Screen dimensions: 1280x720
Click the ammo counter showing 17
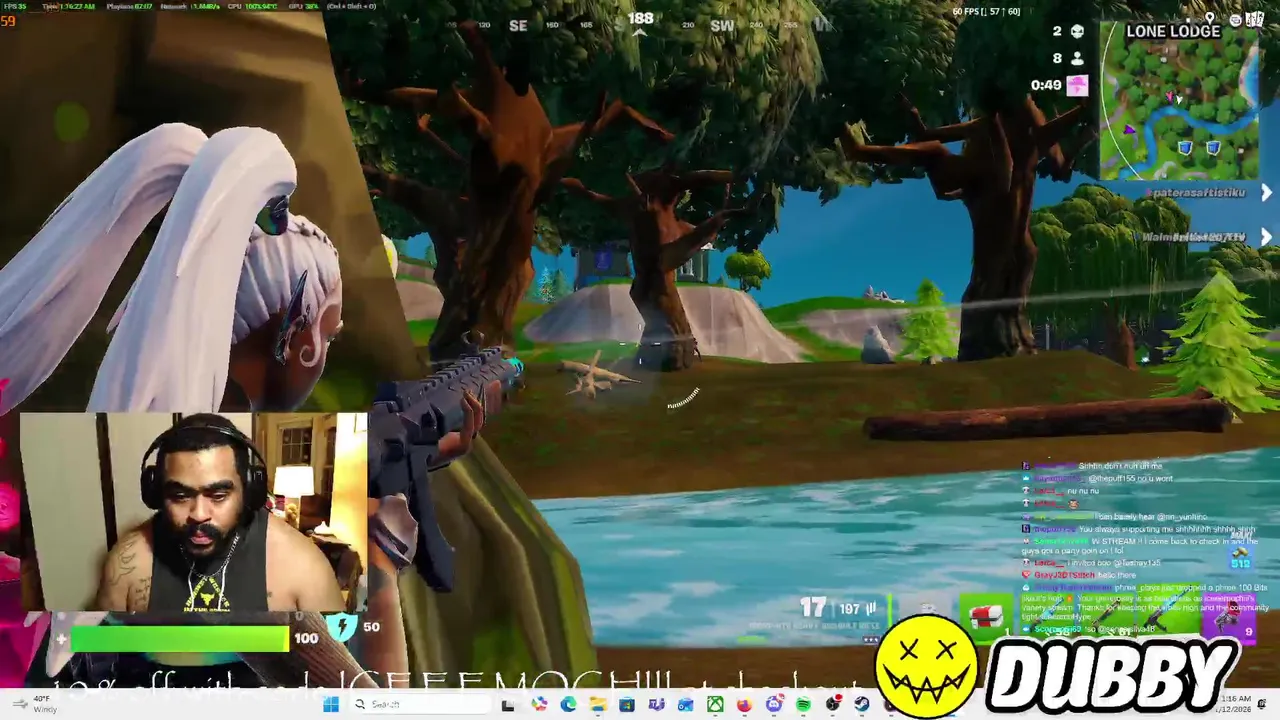[812, 606]
